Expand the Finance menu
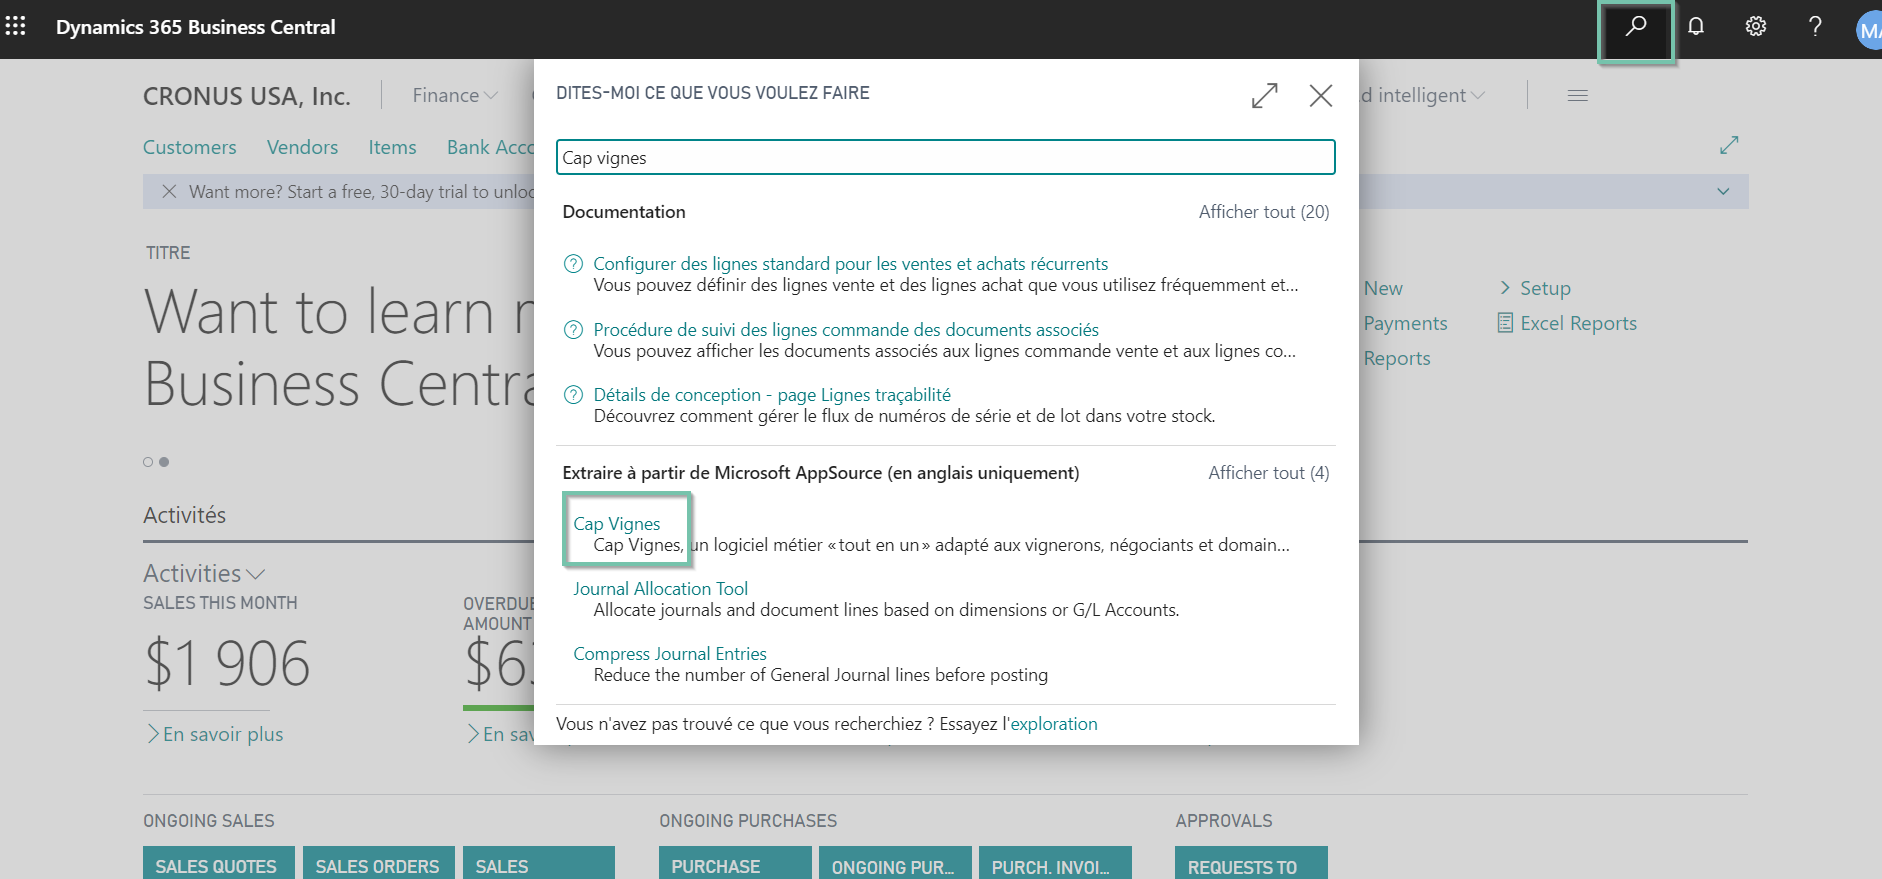1882x879 pixels. [x=455, y=95]
